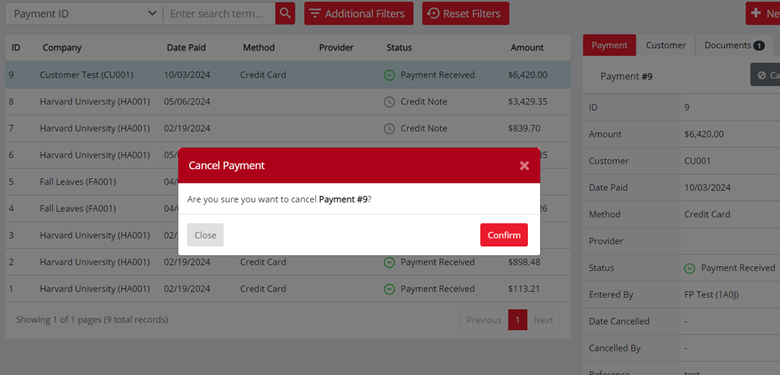Sort by the Method column header
Viewport: 780px width, 375px height.
pyautogui.click(x=259, y=48)
